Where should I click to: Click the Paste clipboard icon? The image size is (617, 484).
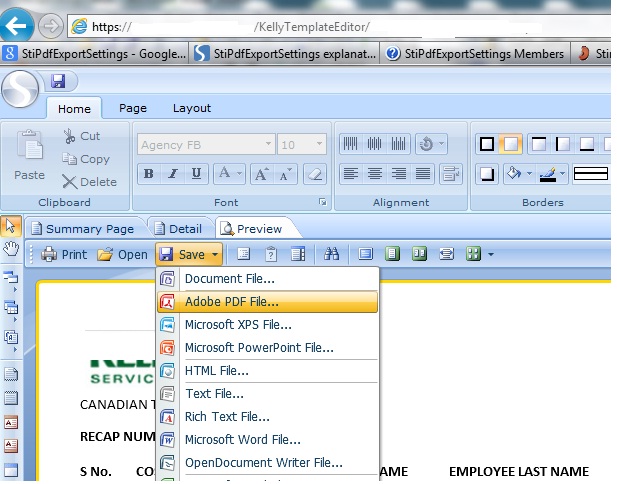[29, 144]
